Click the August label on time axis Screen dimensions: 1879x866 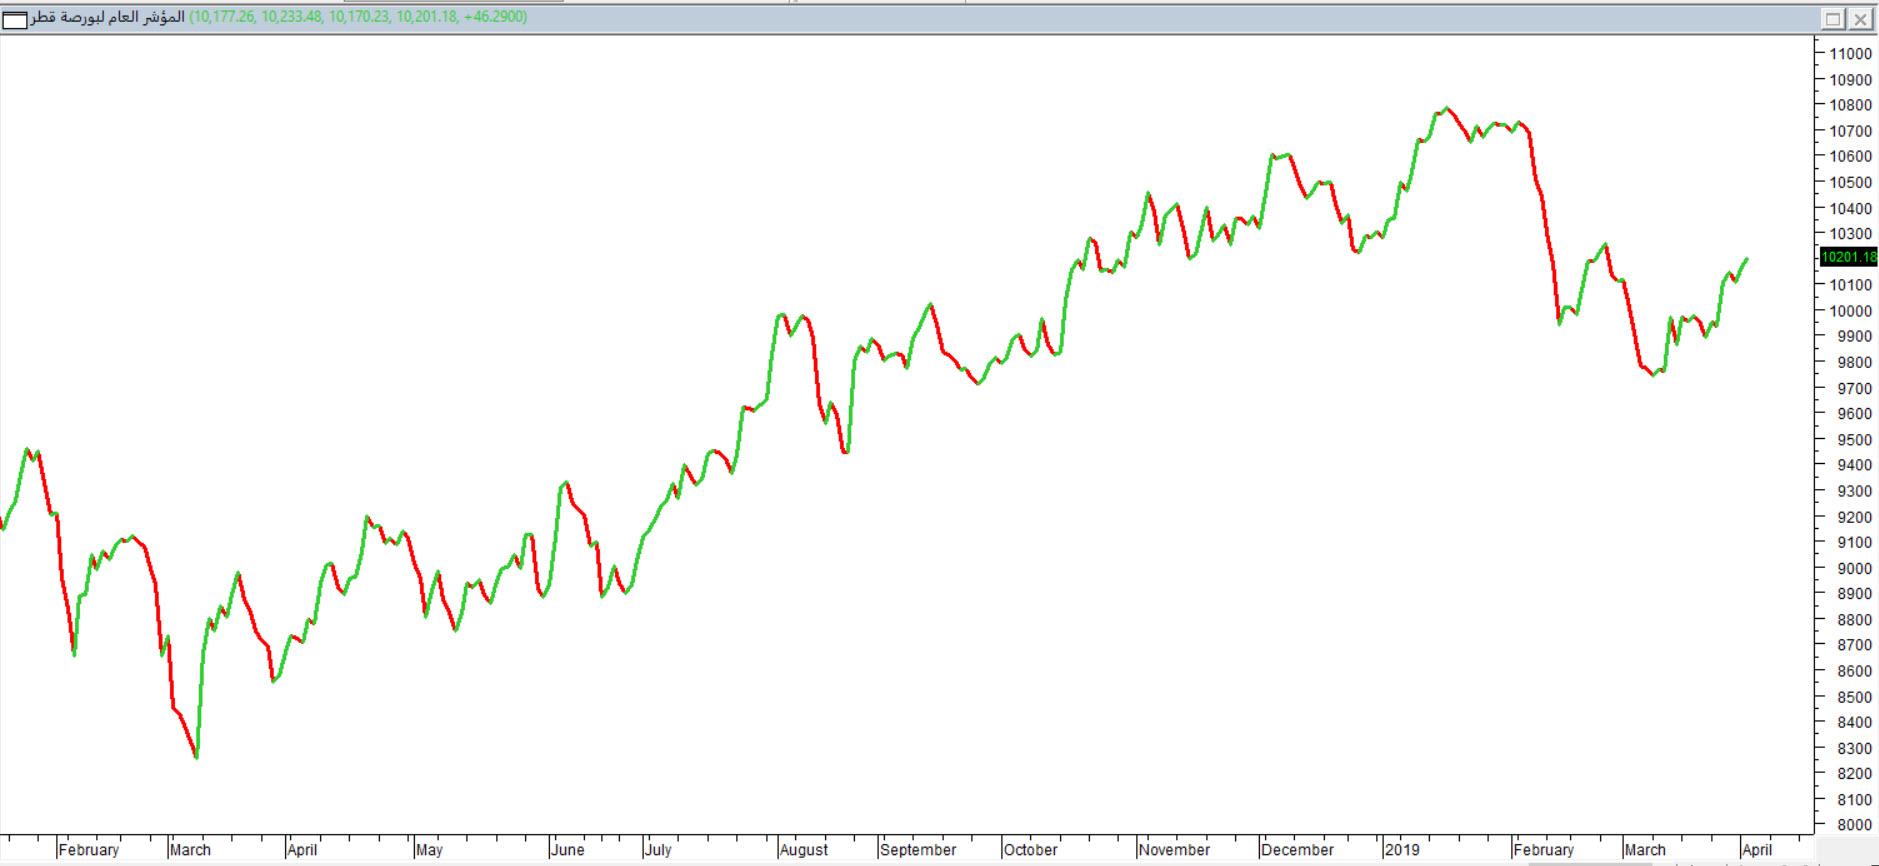[804, 850]
